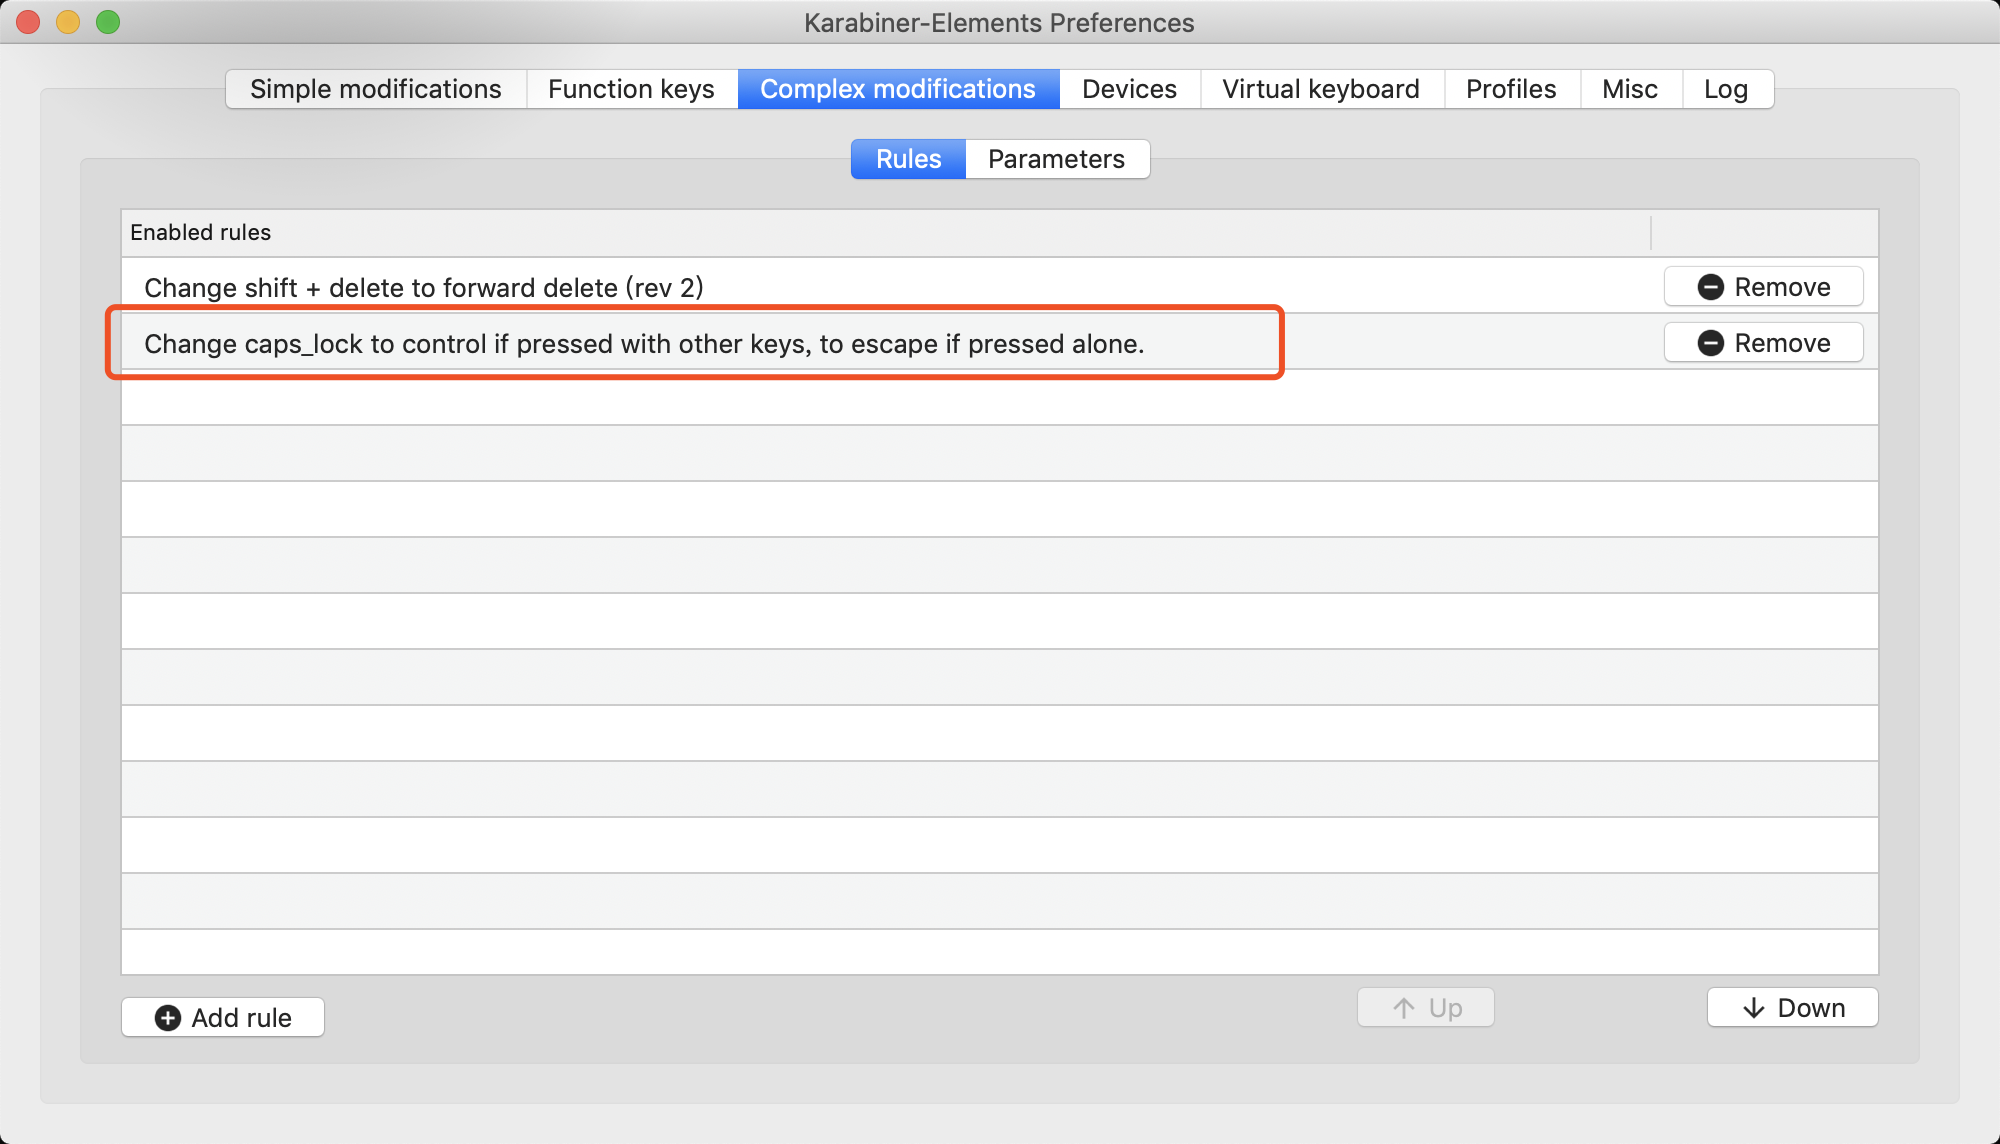Click the down arrow icon

pos(1754,1008)
